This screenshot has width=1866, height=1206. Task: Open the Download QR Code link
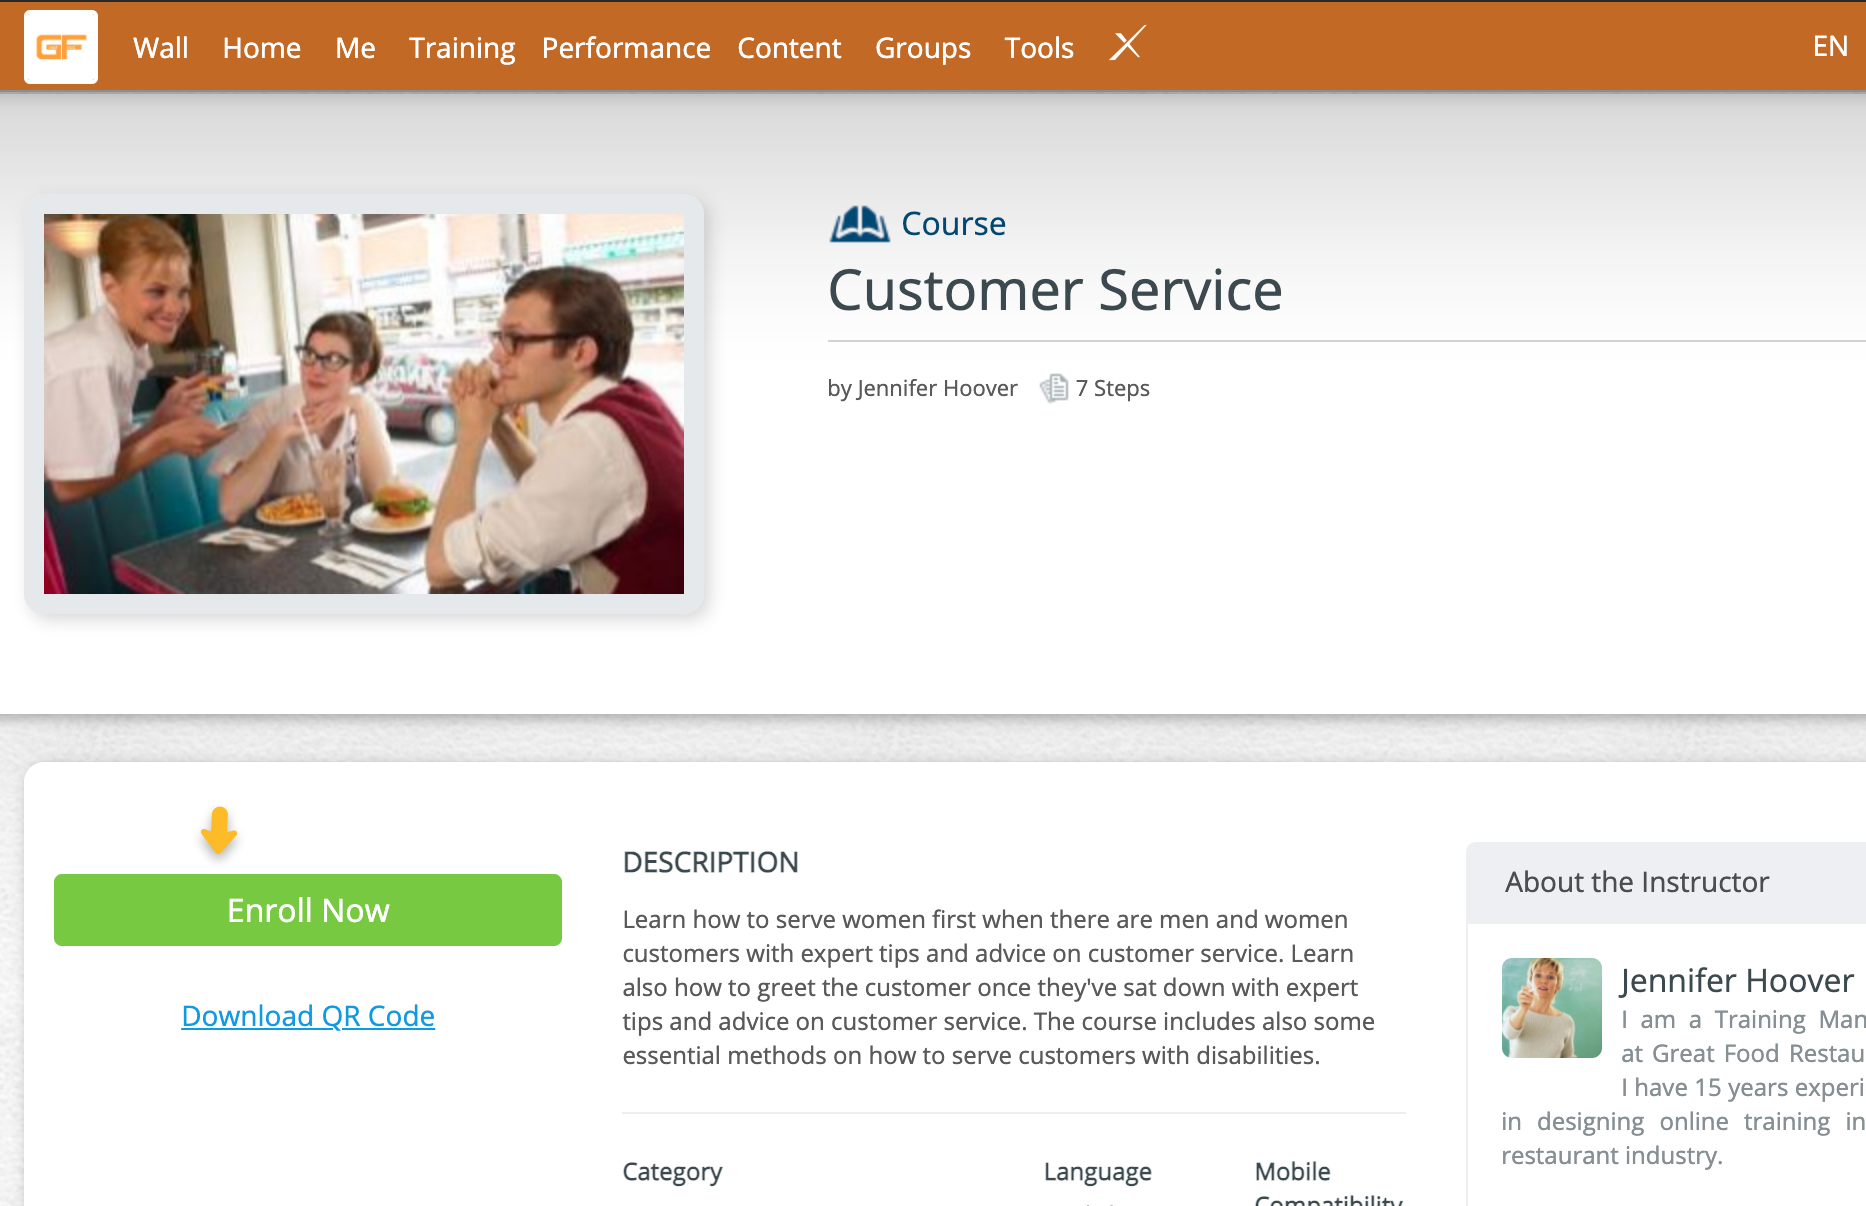(x=308, y=1016)
